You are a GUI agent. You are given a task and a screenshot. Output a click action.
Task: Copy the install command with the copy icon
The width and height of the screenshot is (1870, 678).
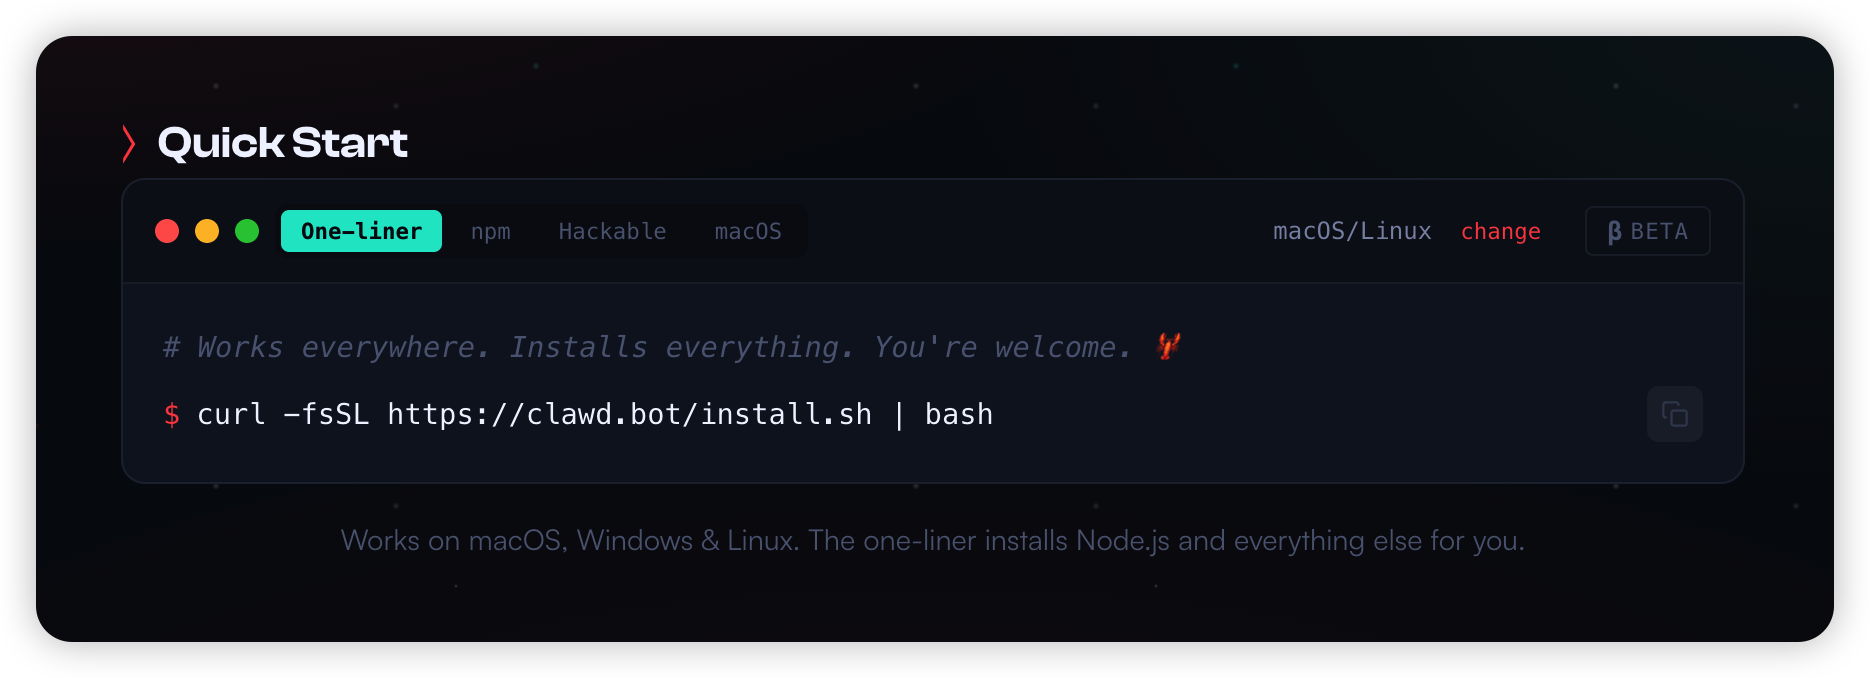[x=1674, y=414]
